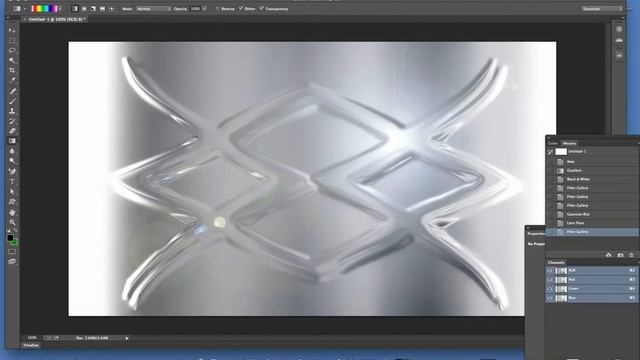Select the Untitled-1 document tab
The width and height of the screenshot is (640, 360).
[x=55, y=19]
